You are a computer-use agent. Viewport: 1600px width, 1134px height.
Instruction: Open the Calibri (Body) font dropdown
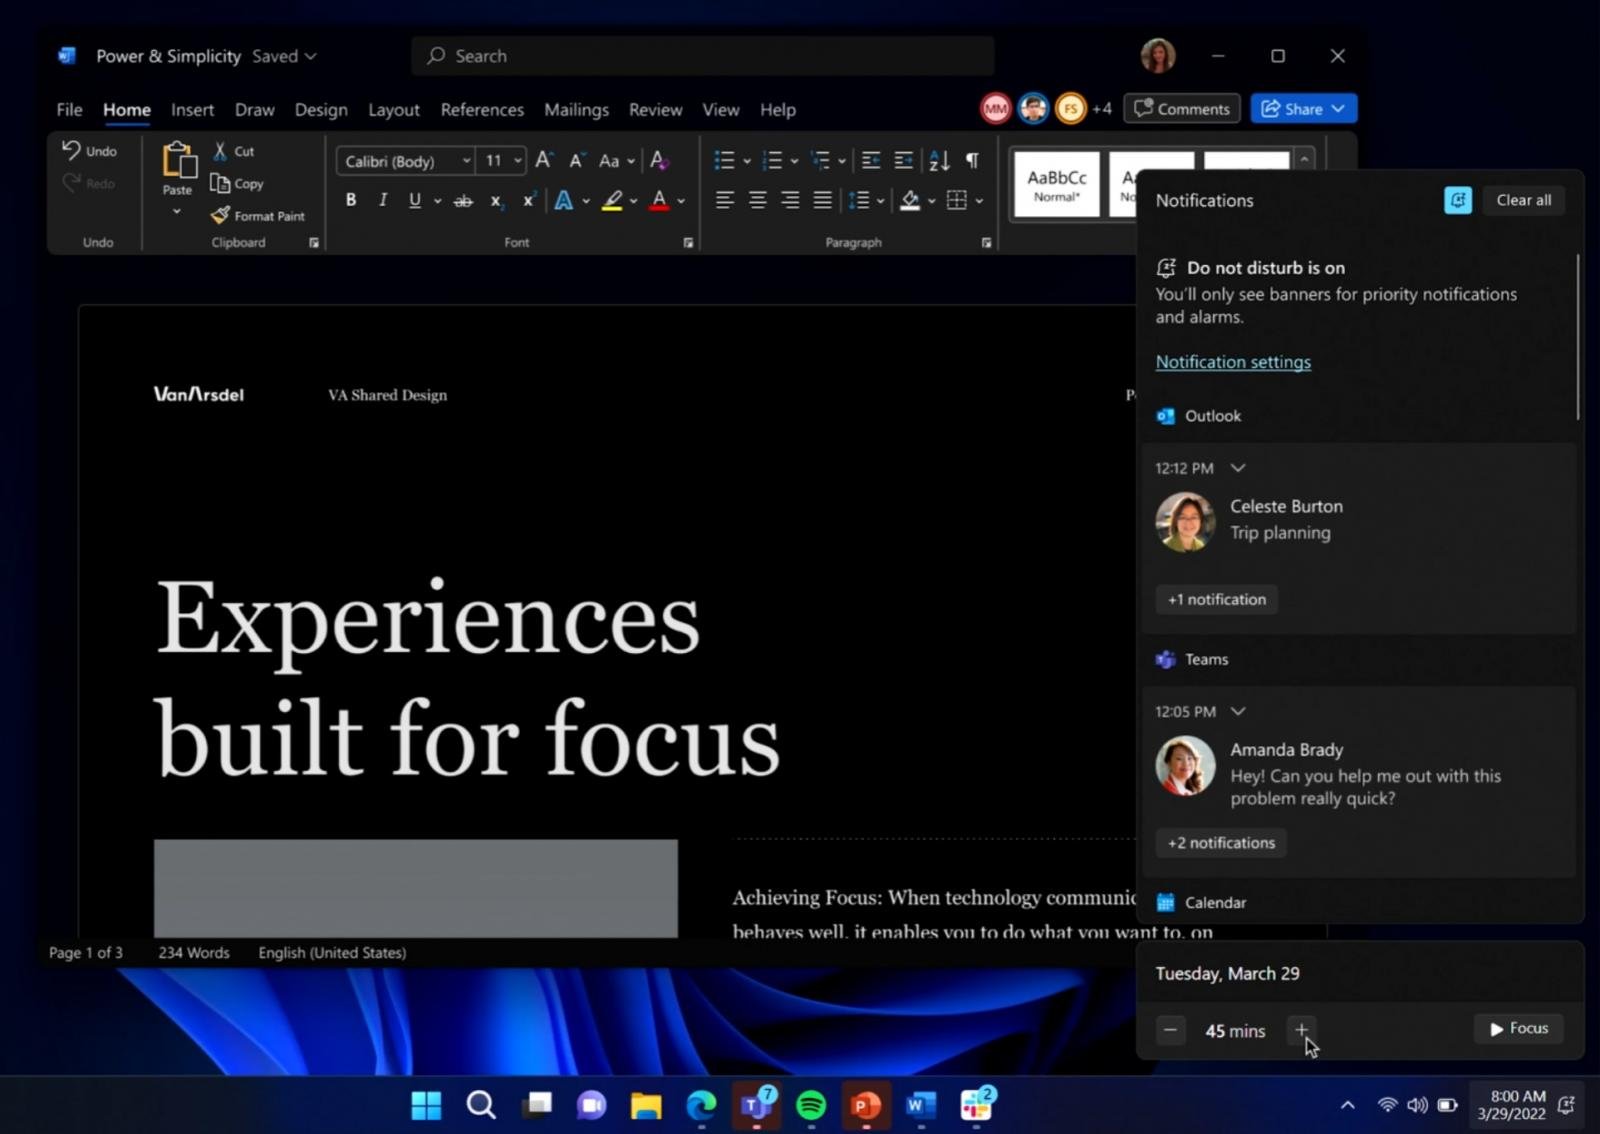pos(407,161)
